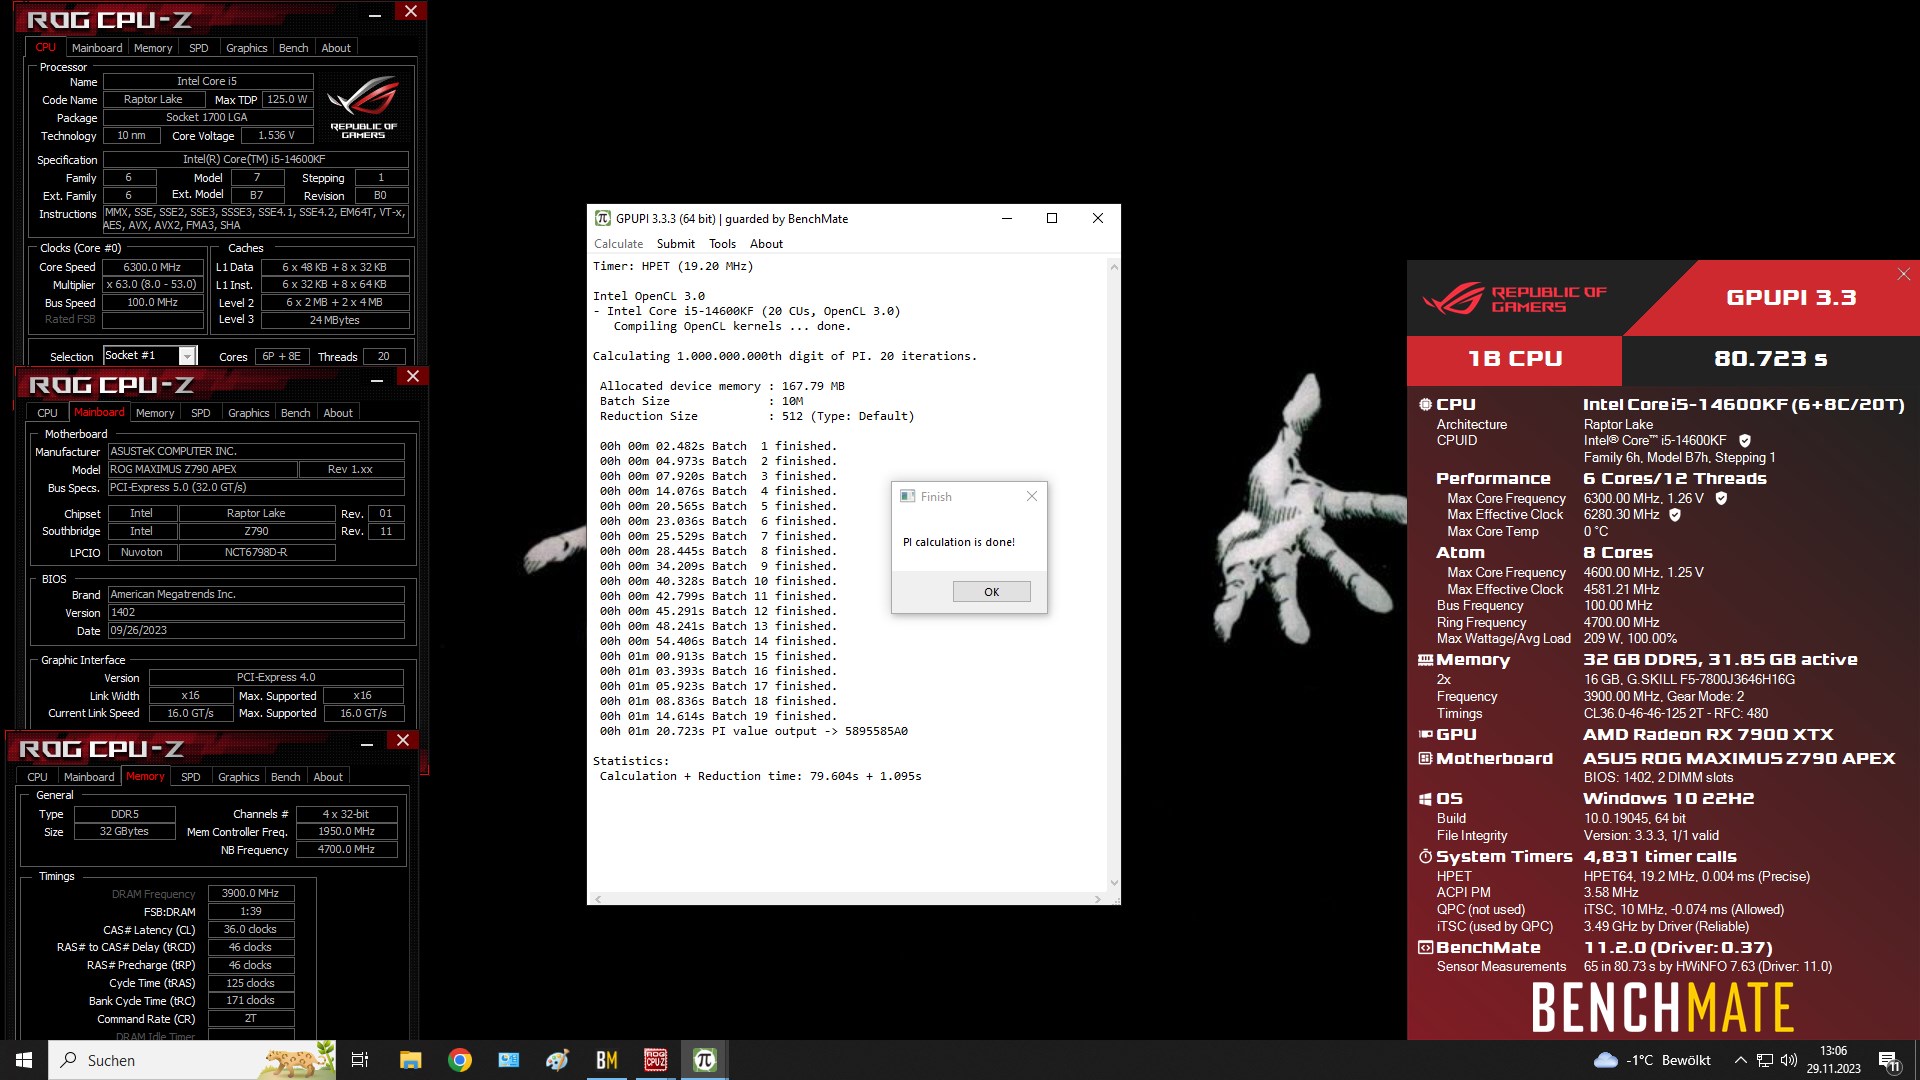1920x1080 pixels.
Task: Click the DRAM Frequency 3900.0 MHz value
Action: [251, 894]
